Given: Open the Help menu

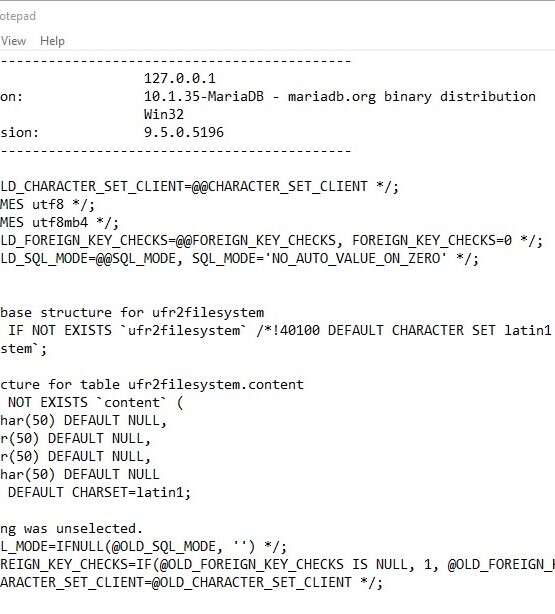Looking at the screenshot, I should pyautogui.click(x=52, y=41).
